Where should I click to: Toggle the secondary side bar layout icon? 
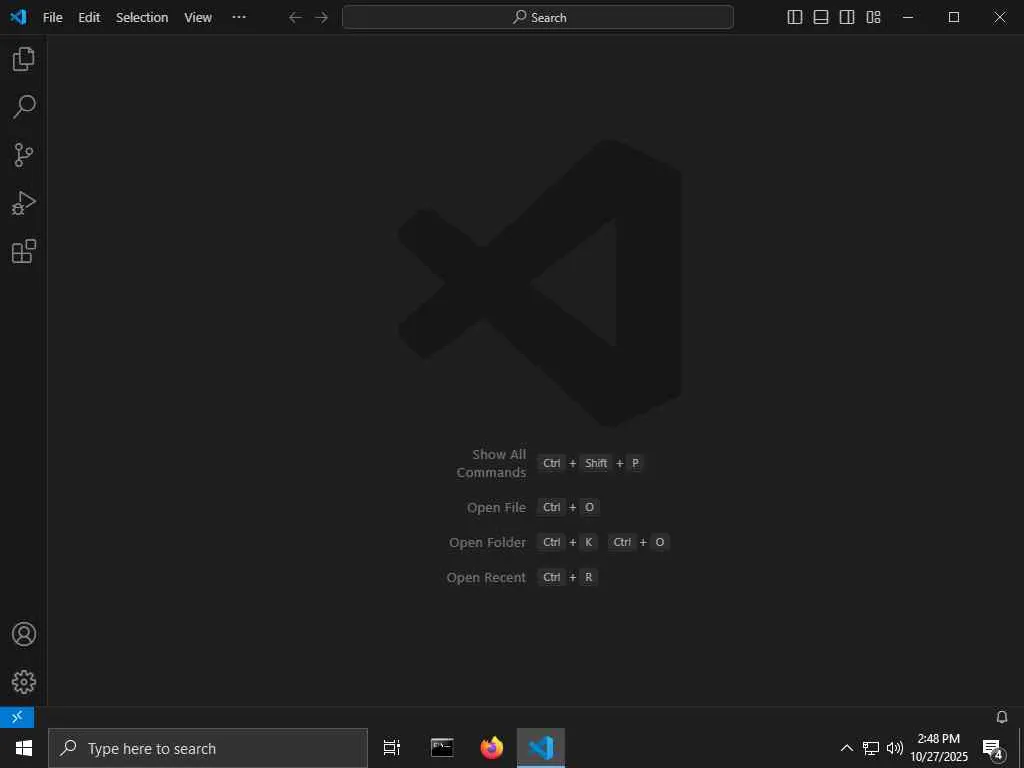point(847,18)
